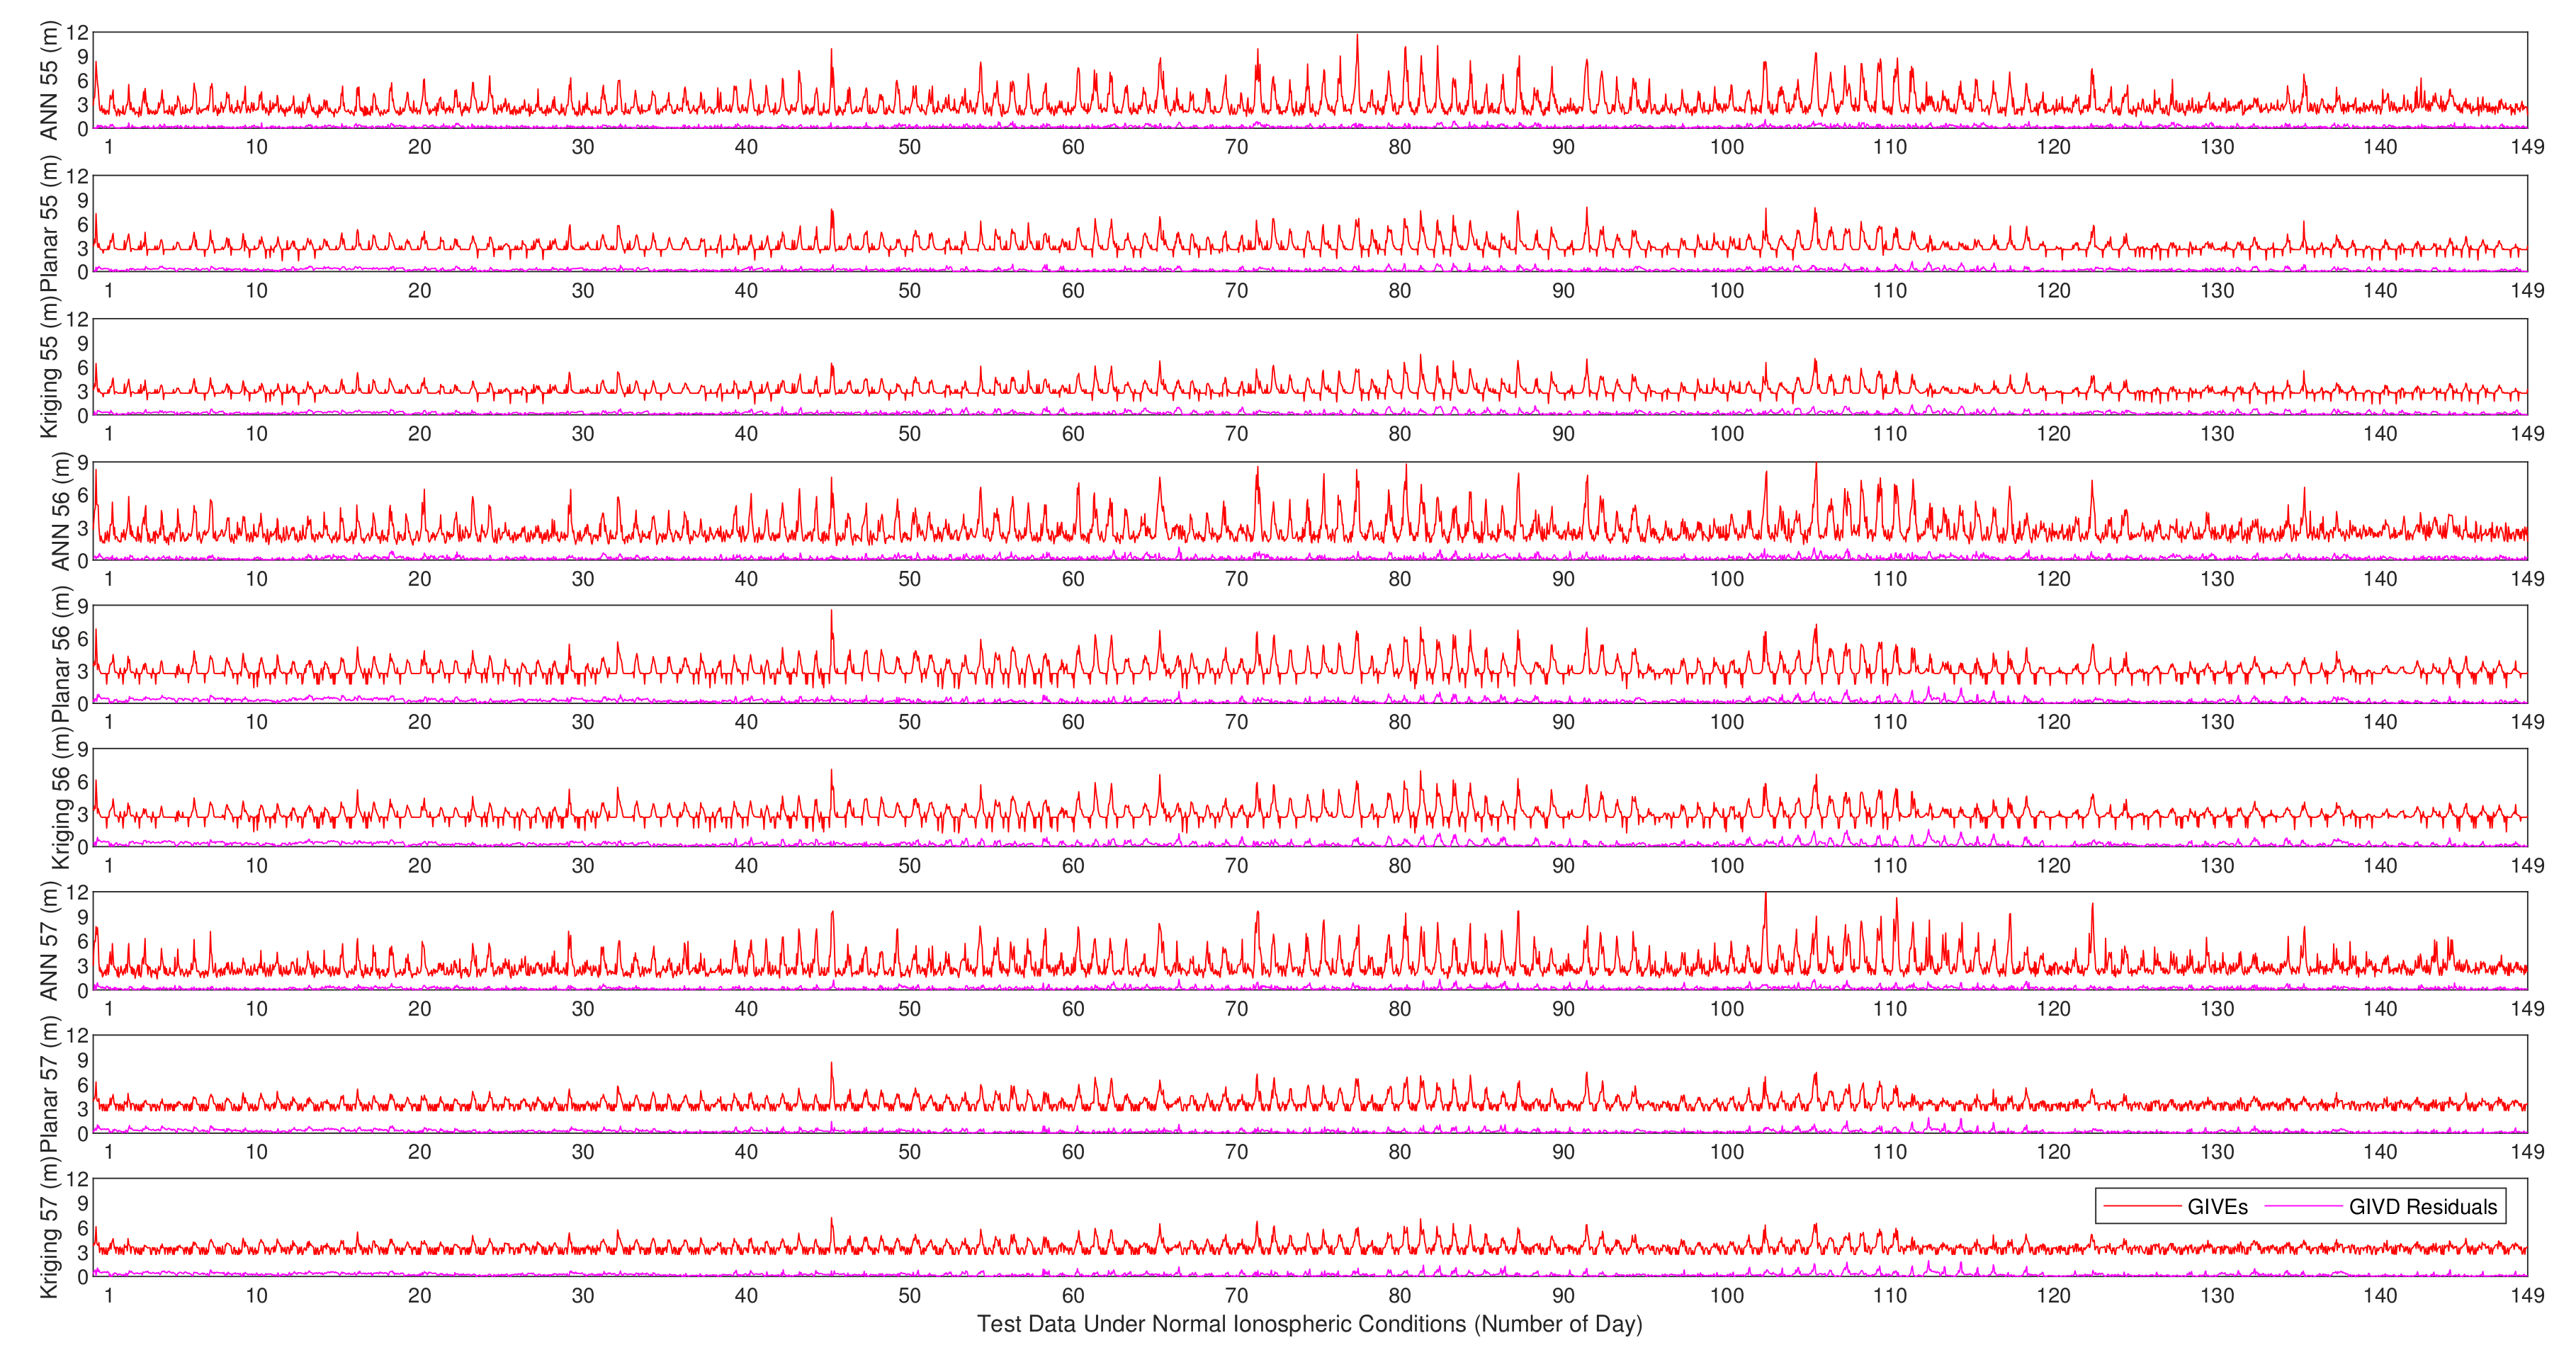This screenshot has height=1362, width=2576.
Task: Click tick label 1 under top ANN 55 plot
Action: click(109, 147)
